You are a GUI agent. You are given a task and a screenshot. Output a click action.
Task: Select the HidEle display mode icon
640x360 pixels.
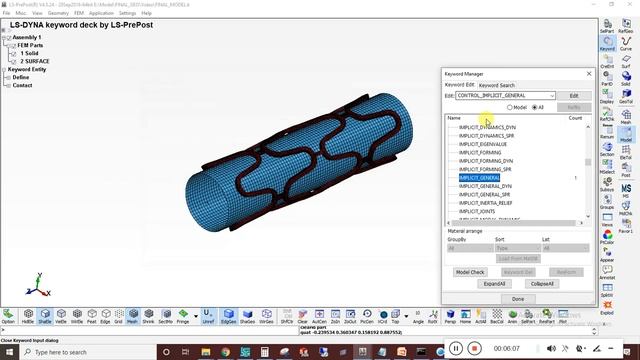pyautogui.click(x=28, y=316)
